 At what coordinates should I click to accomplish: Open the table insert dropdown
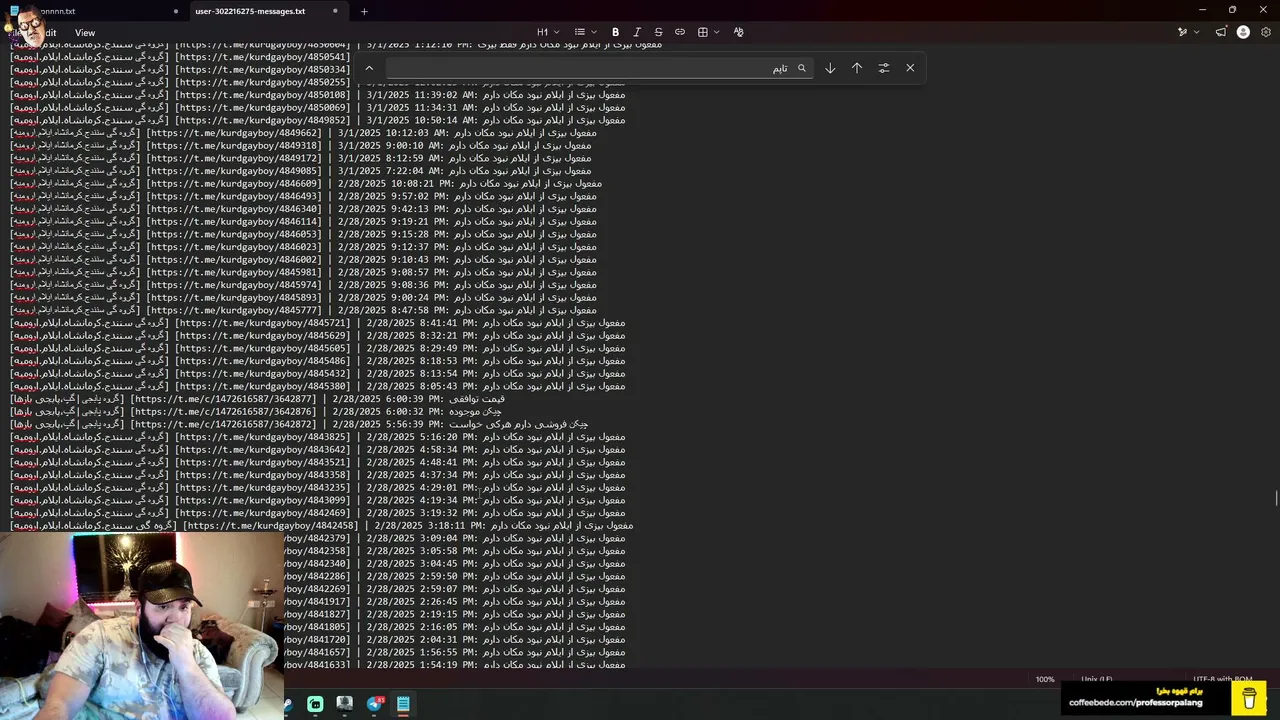pos(708,32)
